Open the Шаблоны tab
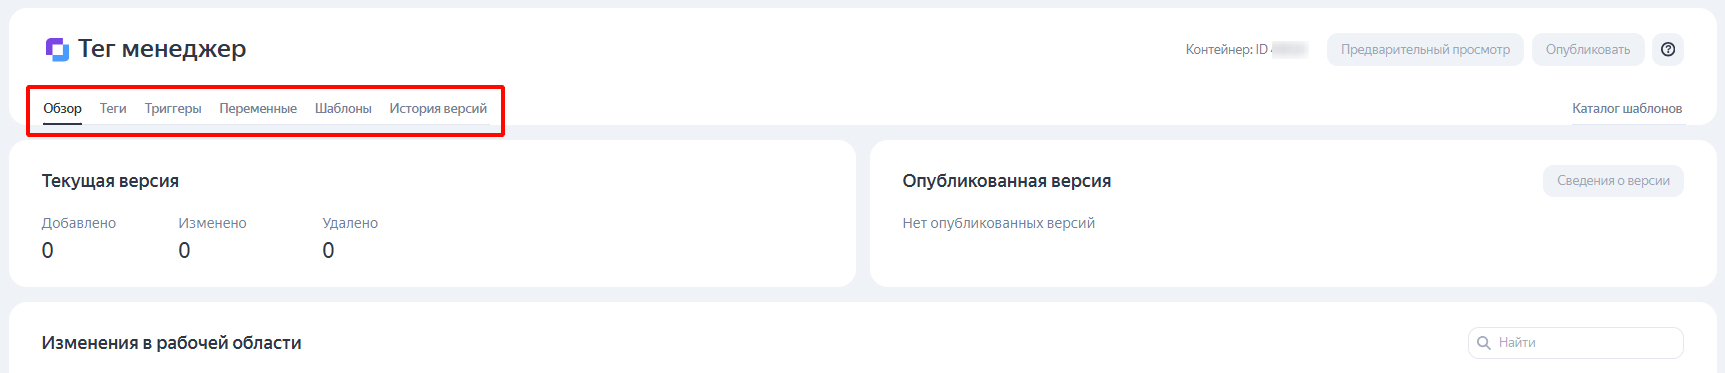 tap(343, 108)
